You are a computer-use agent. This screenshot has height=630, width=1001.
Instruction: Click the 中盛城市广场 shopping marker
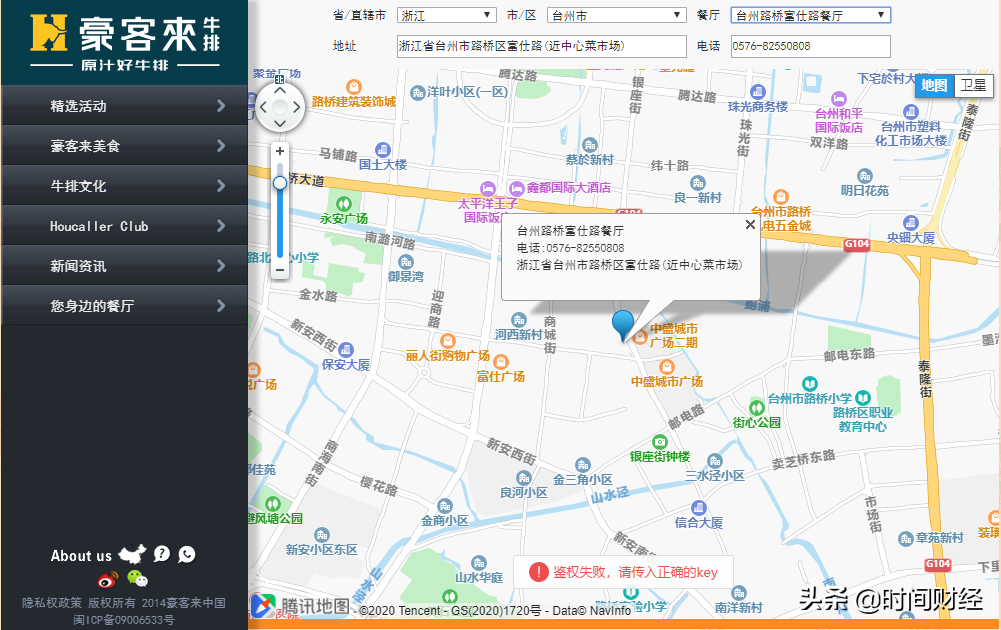click(x=666, y=366)
